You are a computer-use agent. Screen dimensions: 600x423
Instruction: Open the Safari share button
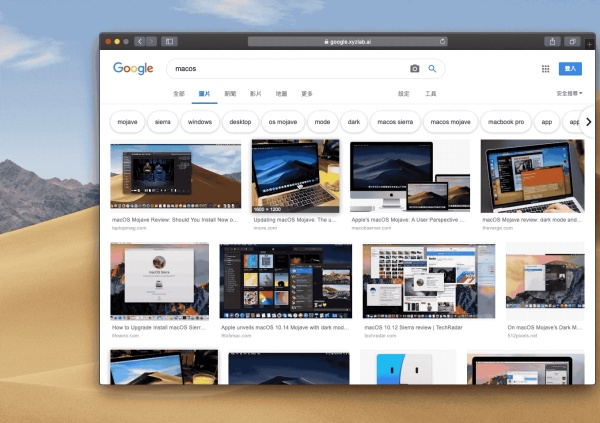click(x=552, y=41)
